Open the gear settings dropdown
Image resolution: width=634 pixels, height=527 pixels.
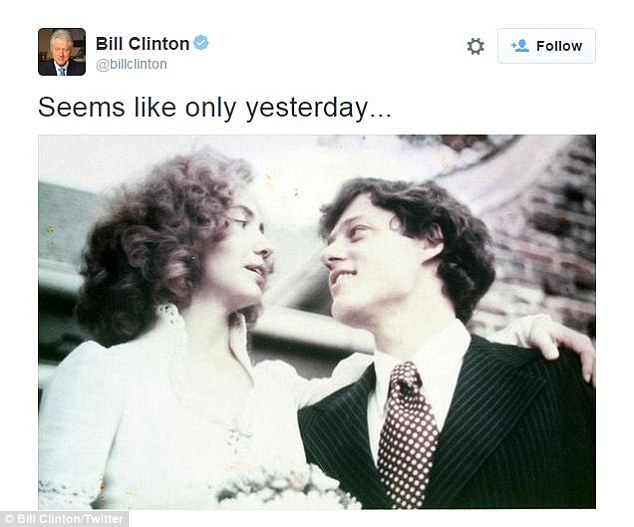pos(475,46)
